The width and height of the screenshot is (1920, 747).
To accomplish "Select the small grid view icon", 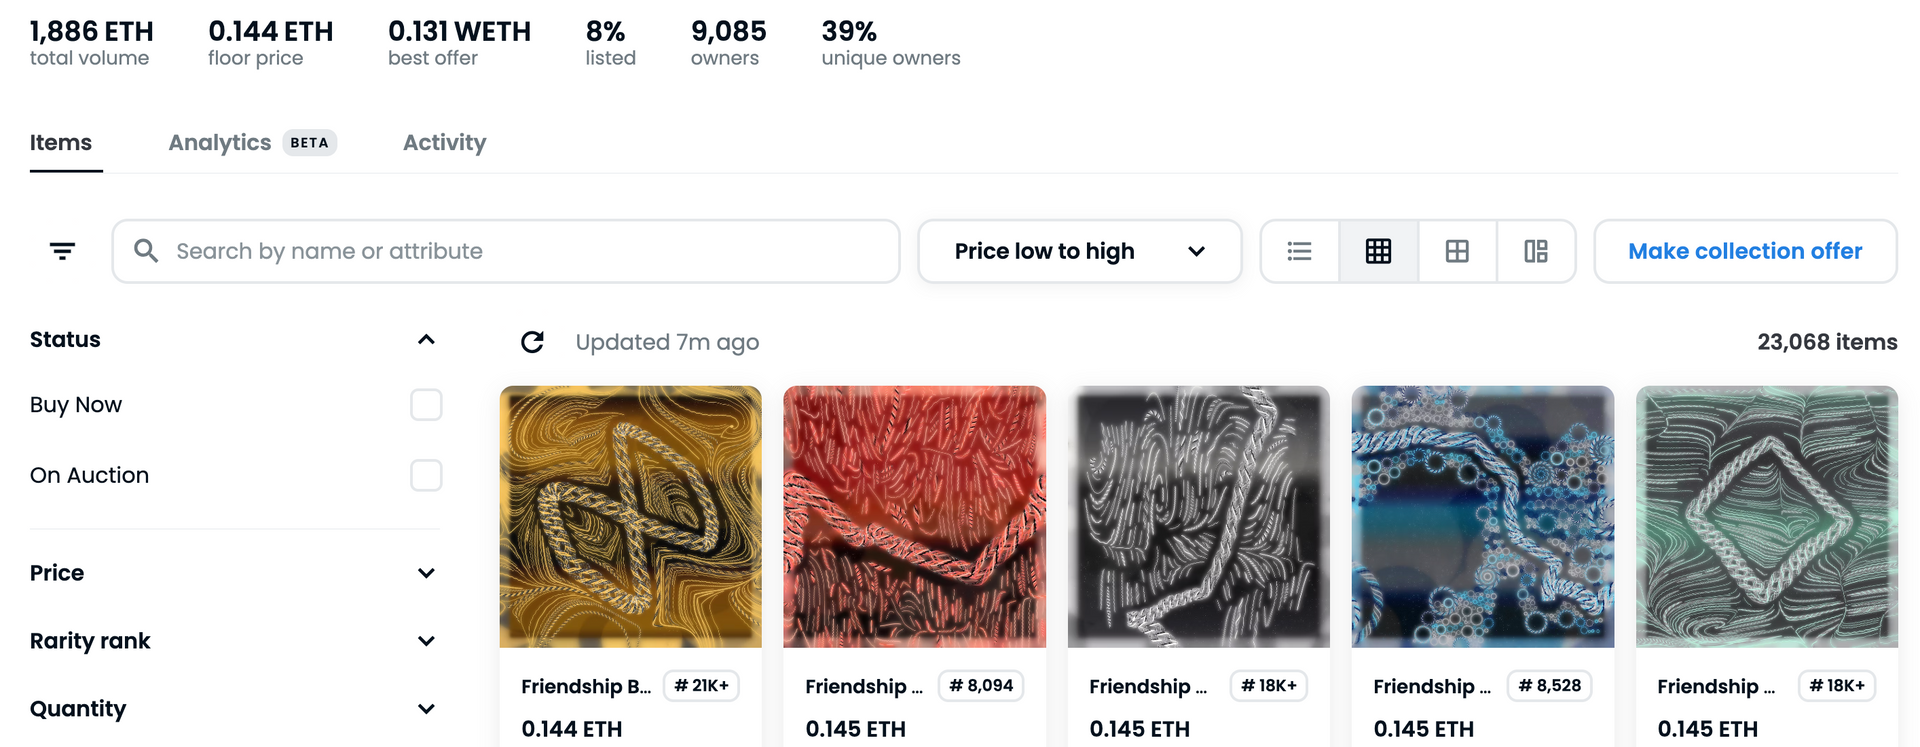I will pyautogui.click(x=1378, y=251).
